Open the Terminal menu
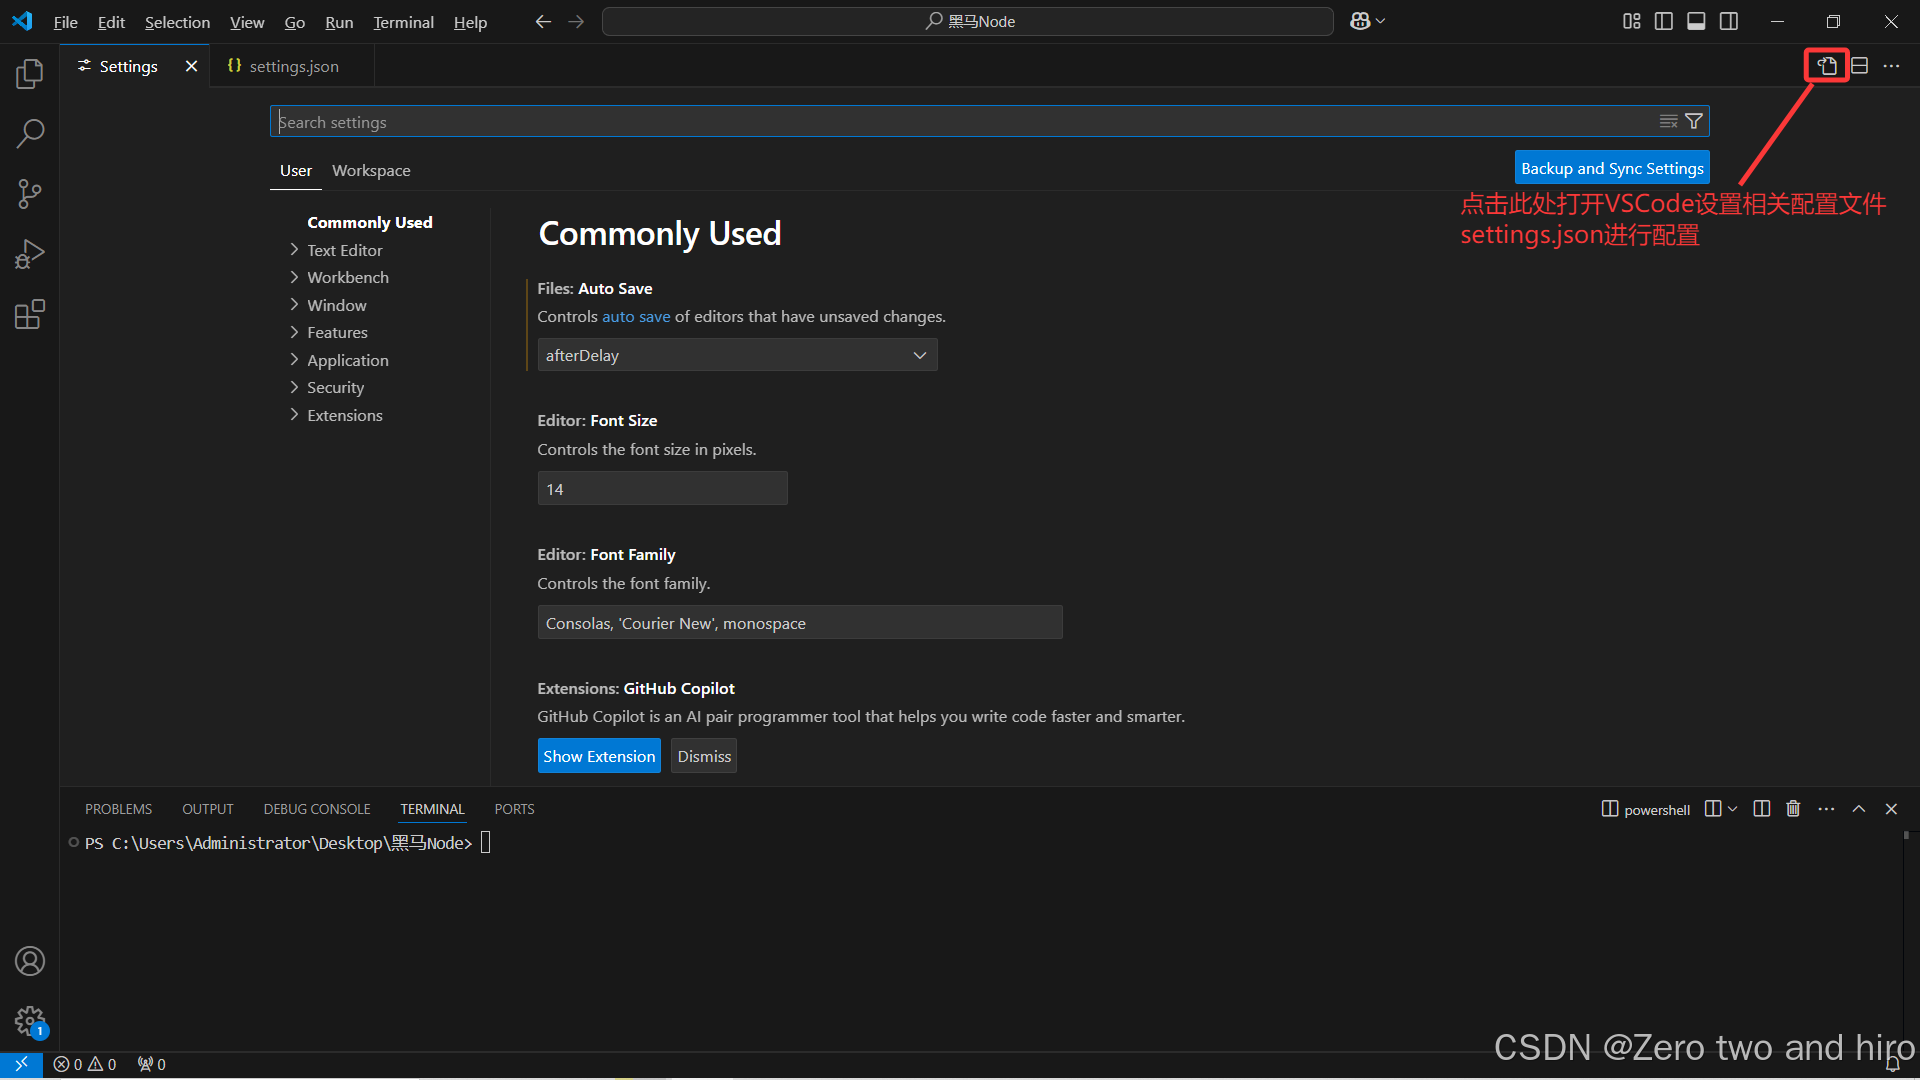The image size is (1920, 1080). click(403, 22)
